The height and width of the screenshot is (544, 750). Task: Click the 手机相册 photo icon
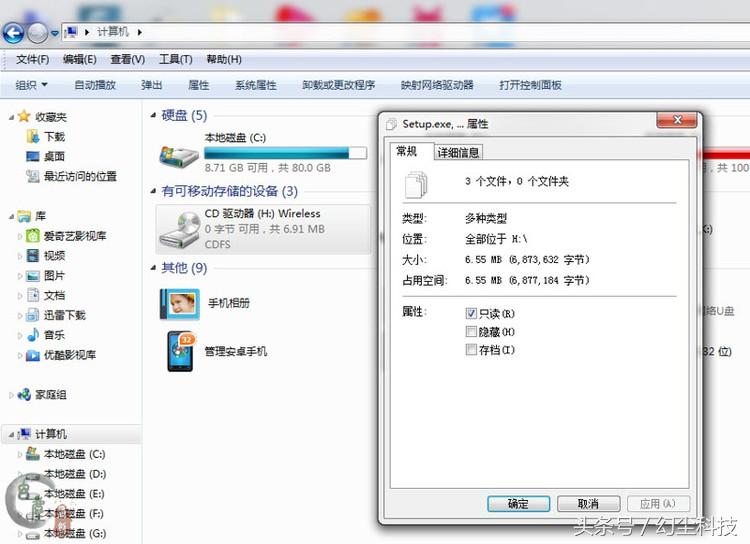[180, 304]
